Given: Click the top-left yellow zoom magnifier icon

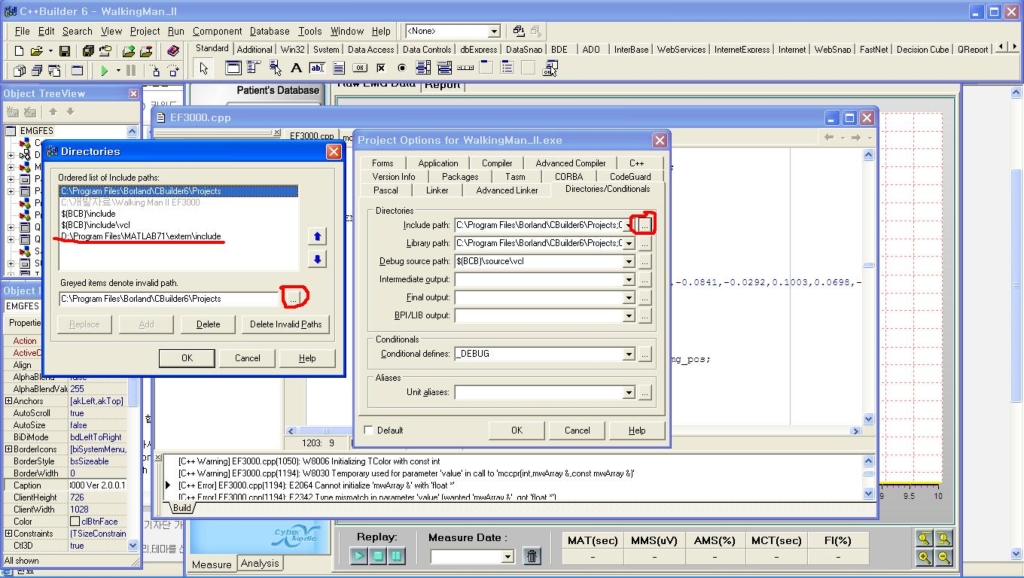Looking at the screenshot, I should 924,538.
